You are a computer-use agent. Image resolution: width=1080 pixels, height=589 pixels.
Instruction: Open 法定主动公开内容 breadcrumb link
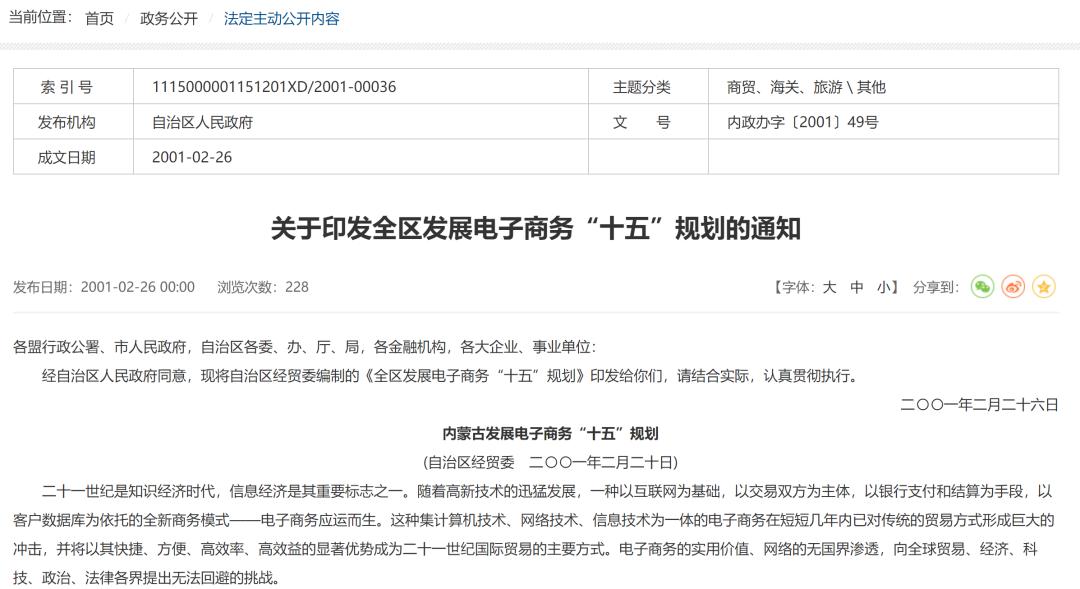(282, 19)
